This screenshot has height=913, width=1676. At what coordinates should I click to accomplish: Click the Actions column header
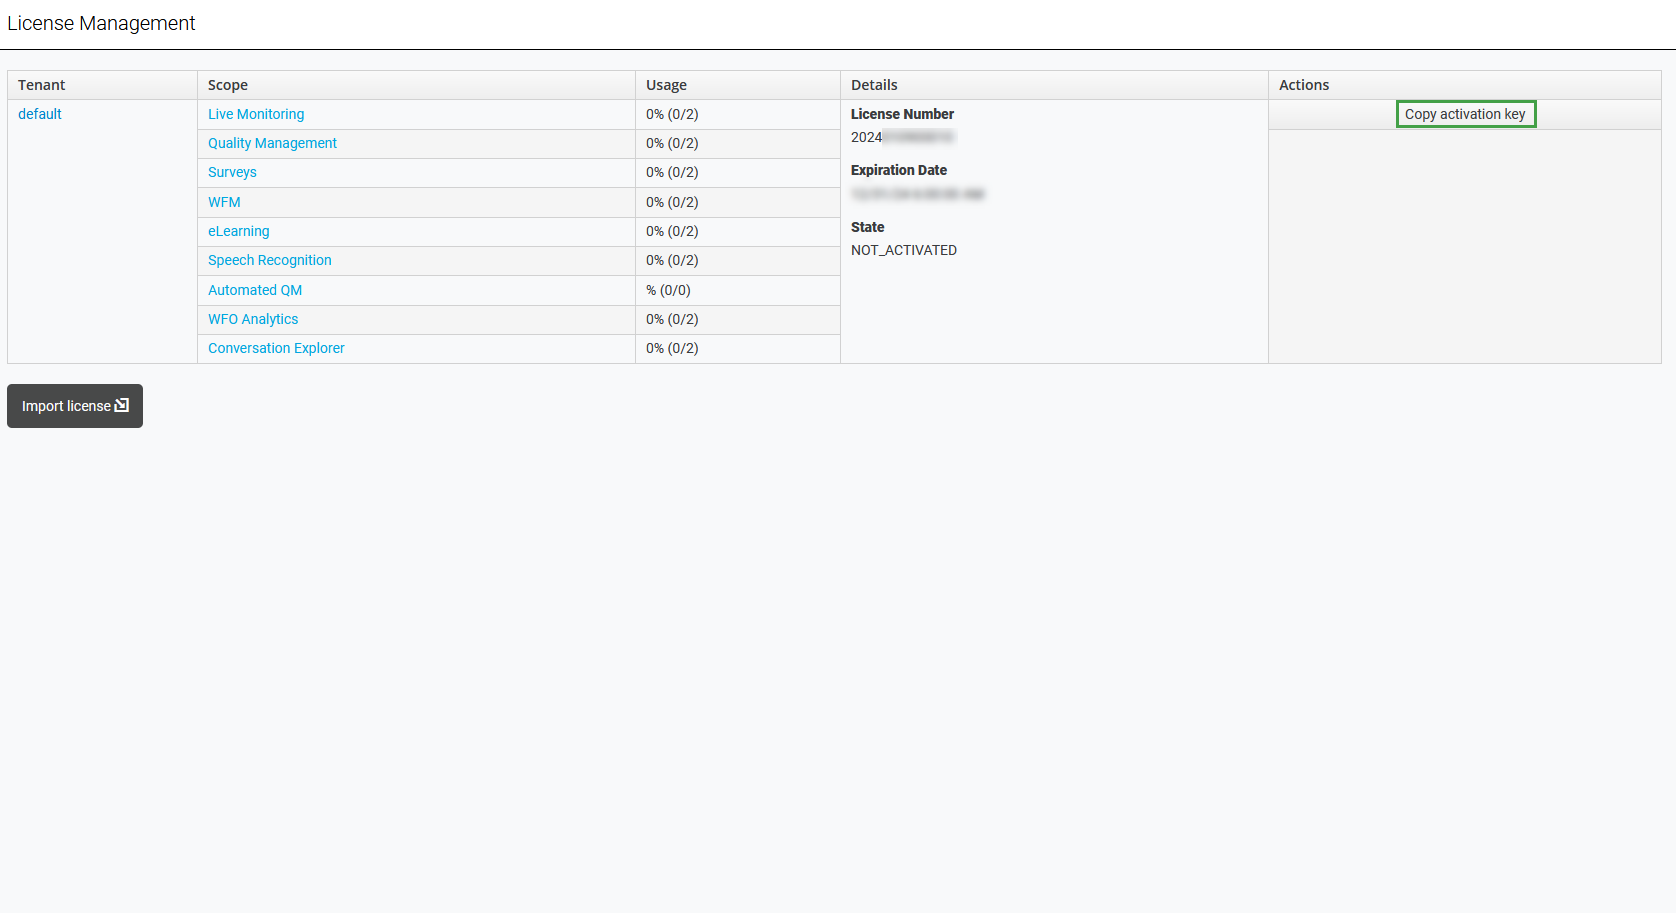pos(1465,85)
